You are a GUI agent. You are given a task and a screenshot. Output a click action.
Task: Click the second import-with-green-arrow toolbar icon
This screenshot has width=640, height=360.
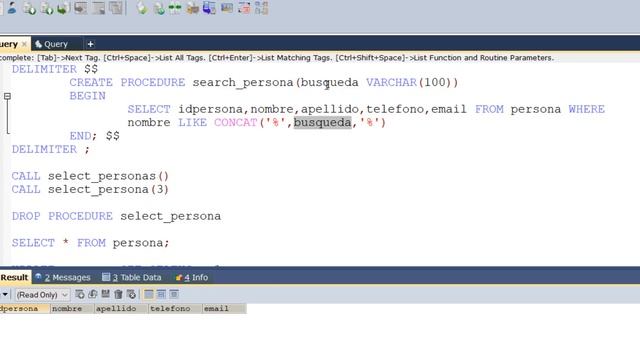47,8
